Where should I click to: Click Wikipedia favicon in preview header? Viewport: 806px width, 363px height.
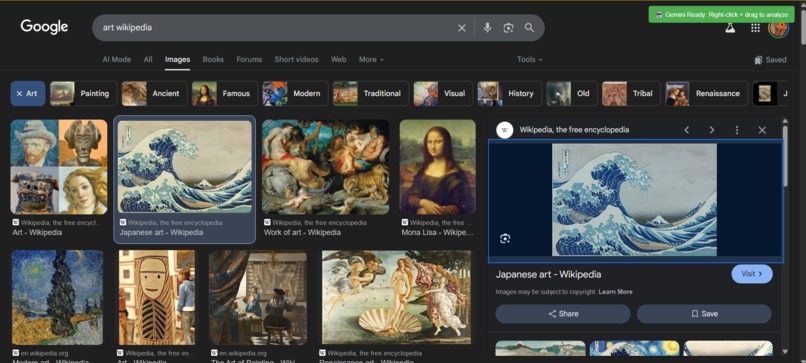504,130
